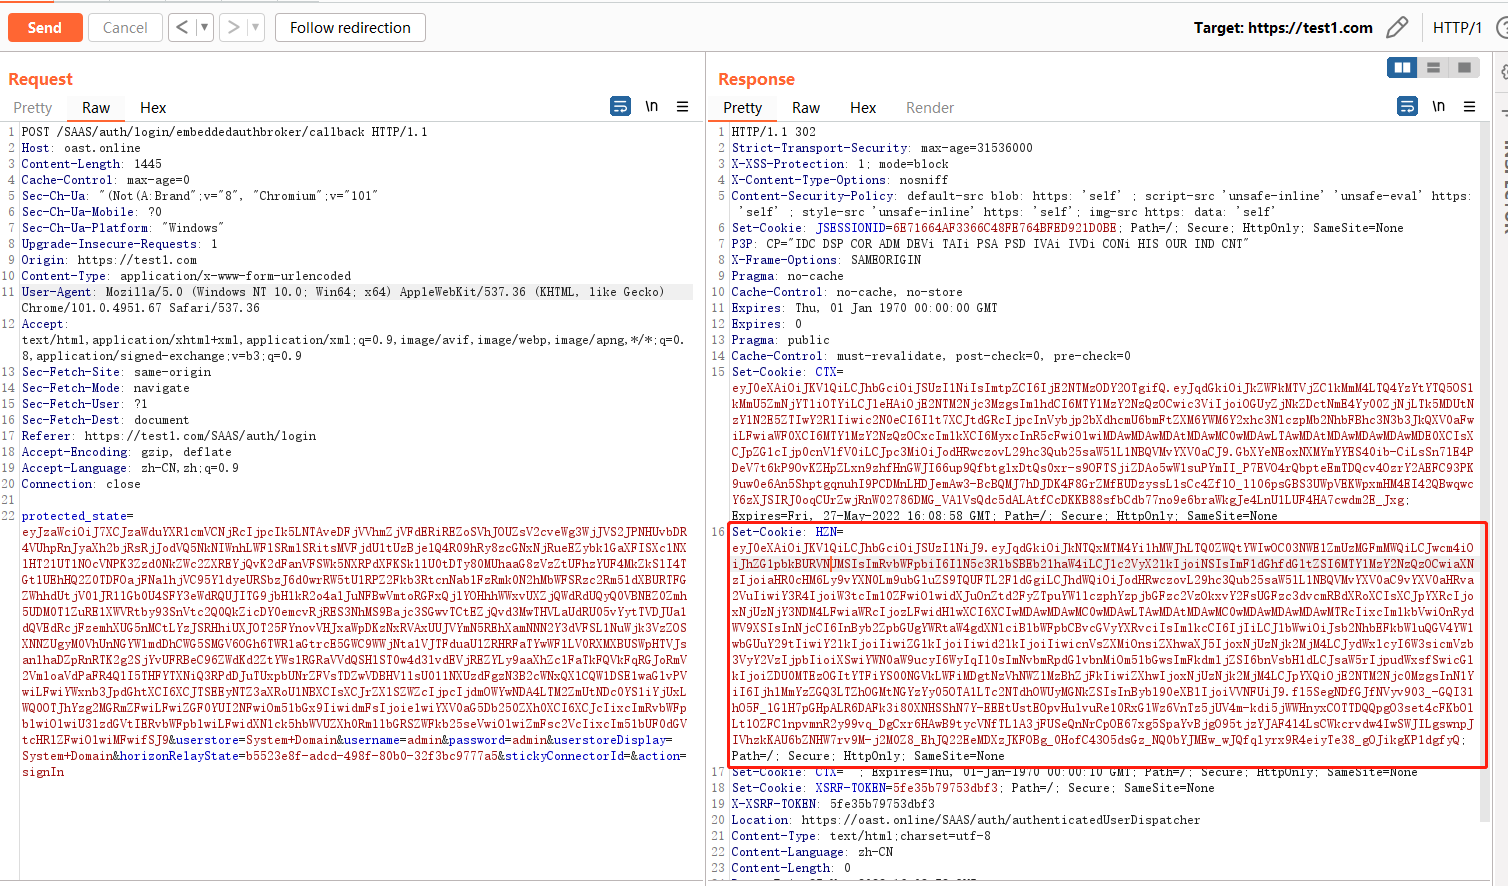The width and height of the screenshot is (1508, 886).
Task: Toggle non-printable \n characters in Response
Action: click(1438, 106)
